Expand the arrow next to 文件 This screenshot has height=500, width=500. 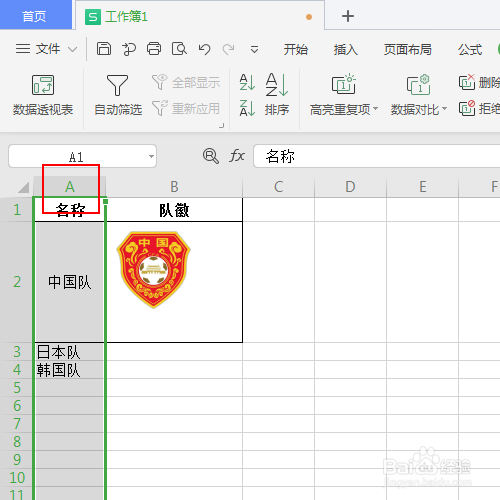pos(72,50)
